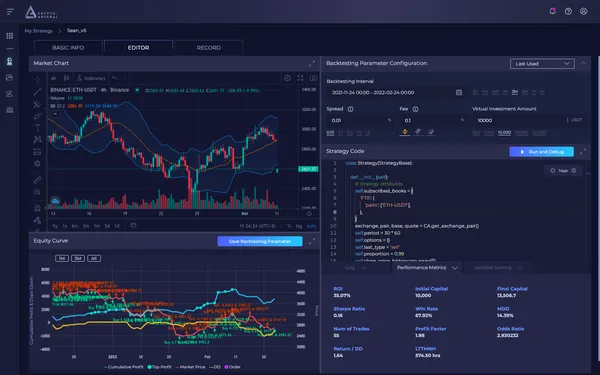Open the Indicators menu on chart
Screen dimensions: 600x375
point(91,78)
